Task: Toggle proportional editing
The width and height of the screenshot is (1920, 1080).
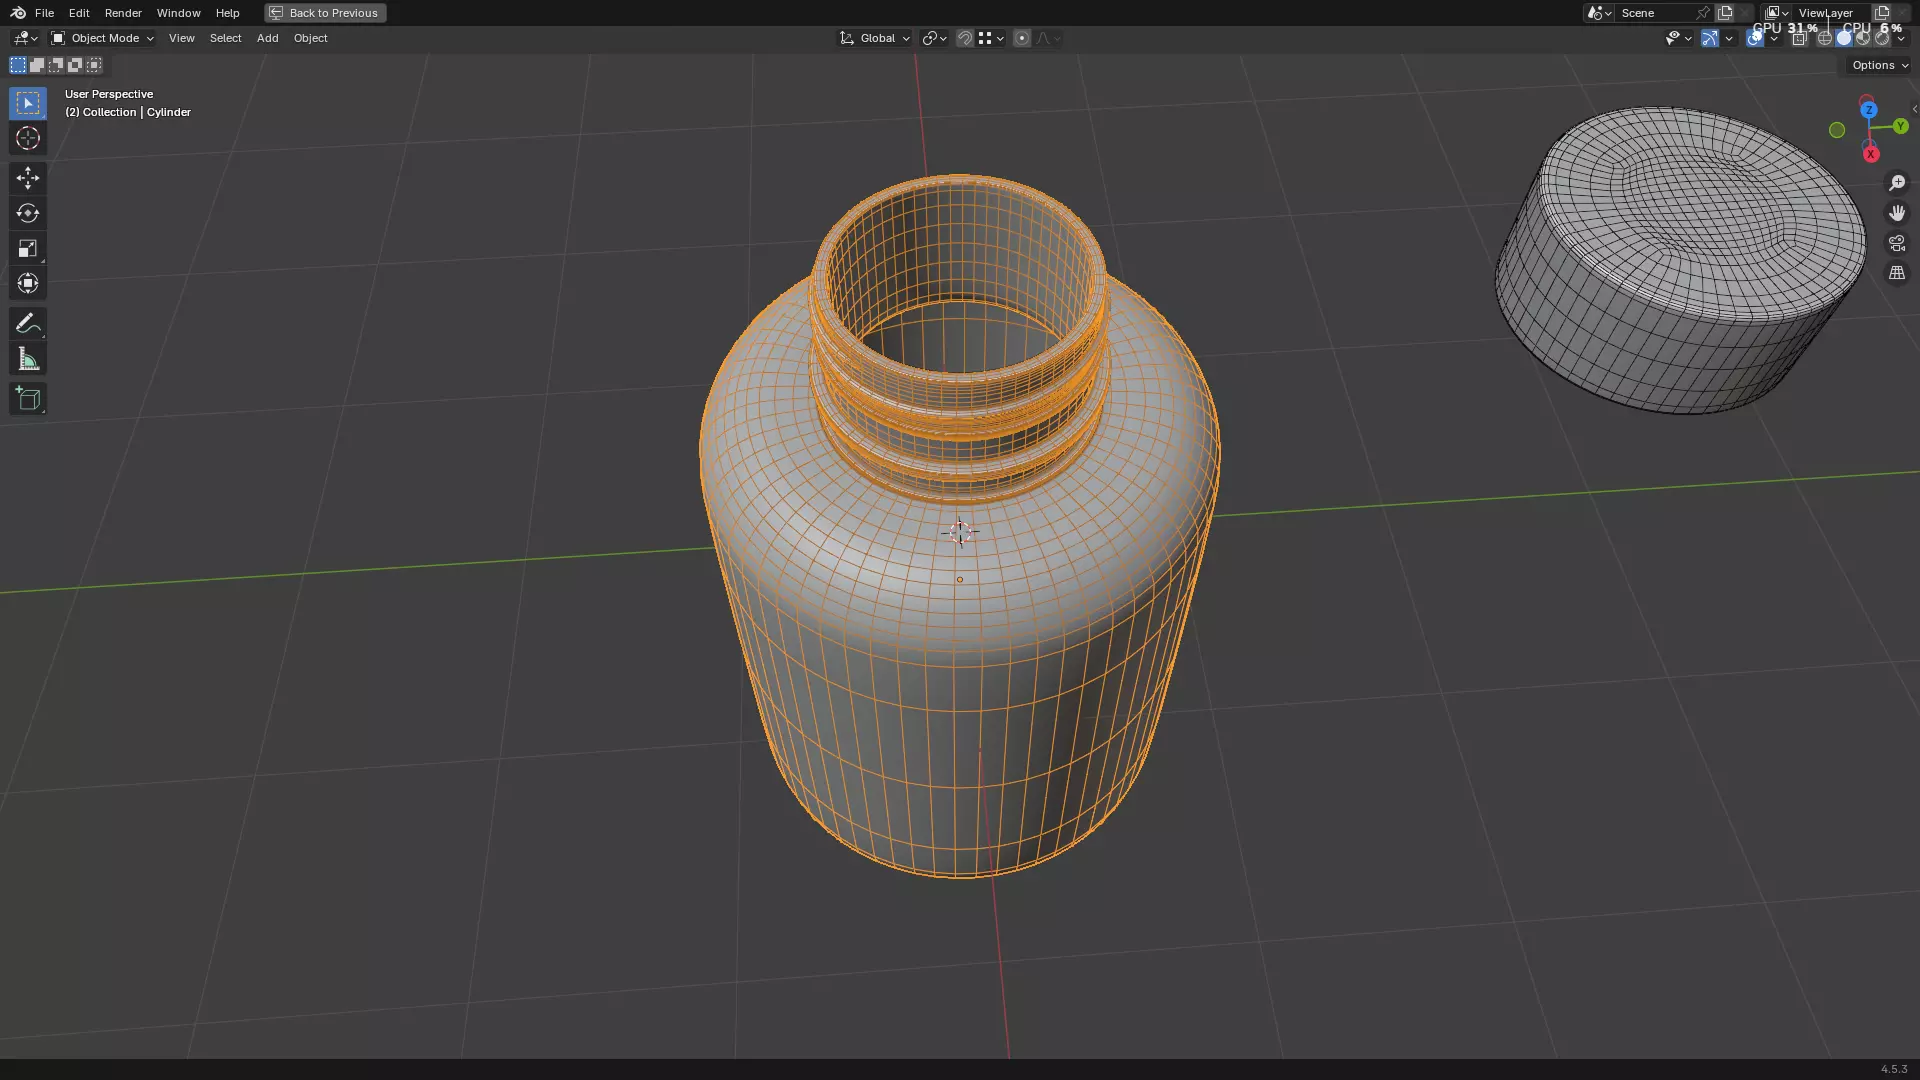Action: click(x=1022, y=38)
